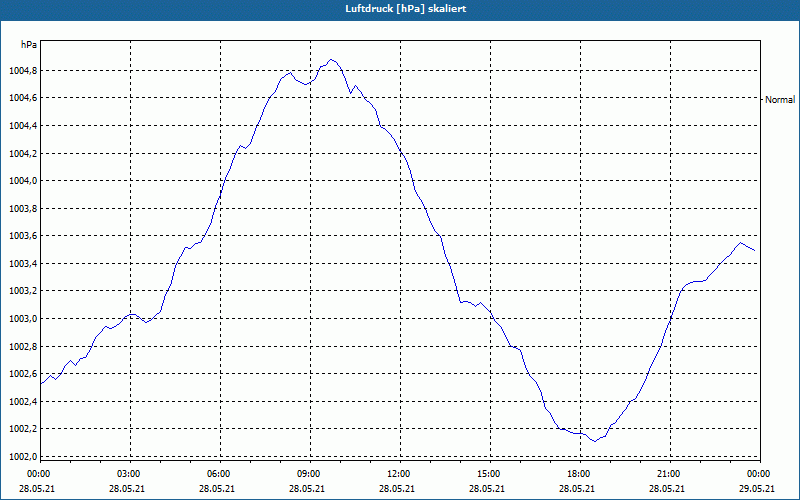Click the 1002,0 y-axis value

click(23, 457)
